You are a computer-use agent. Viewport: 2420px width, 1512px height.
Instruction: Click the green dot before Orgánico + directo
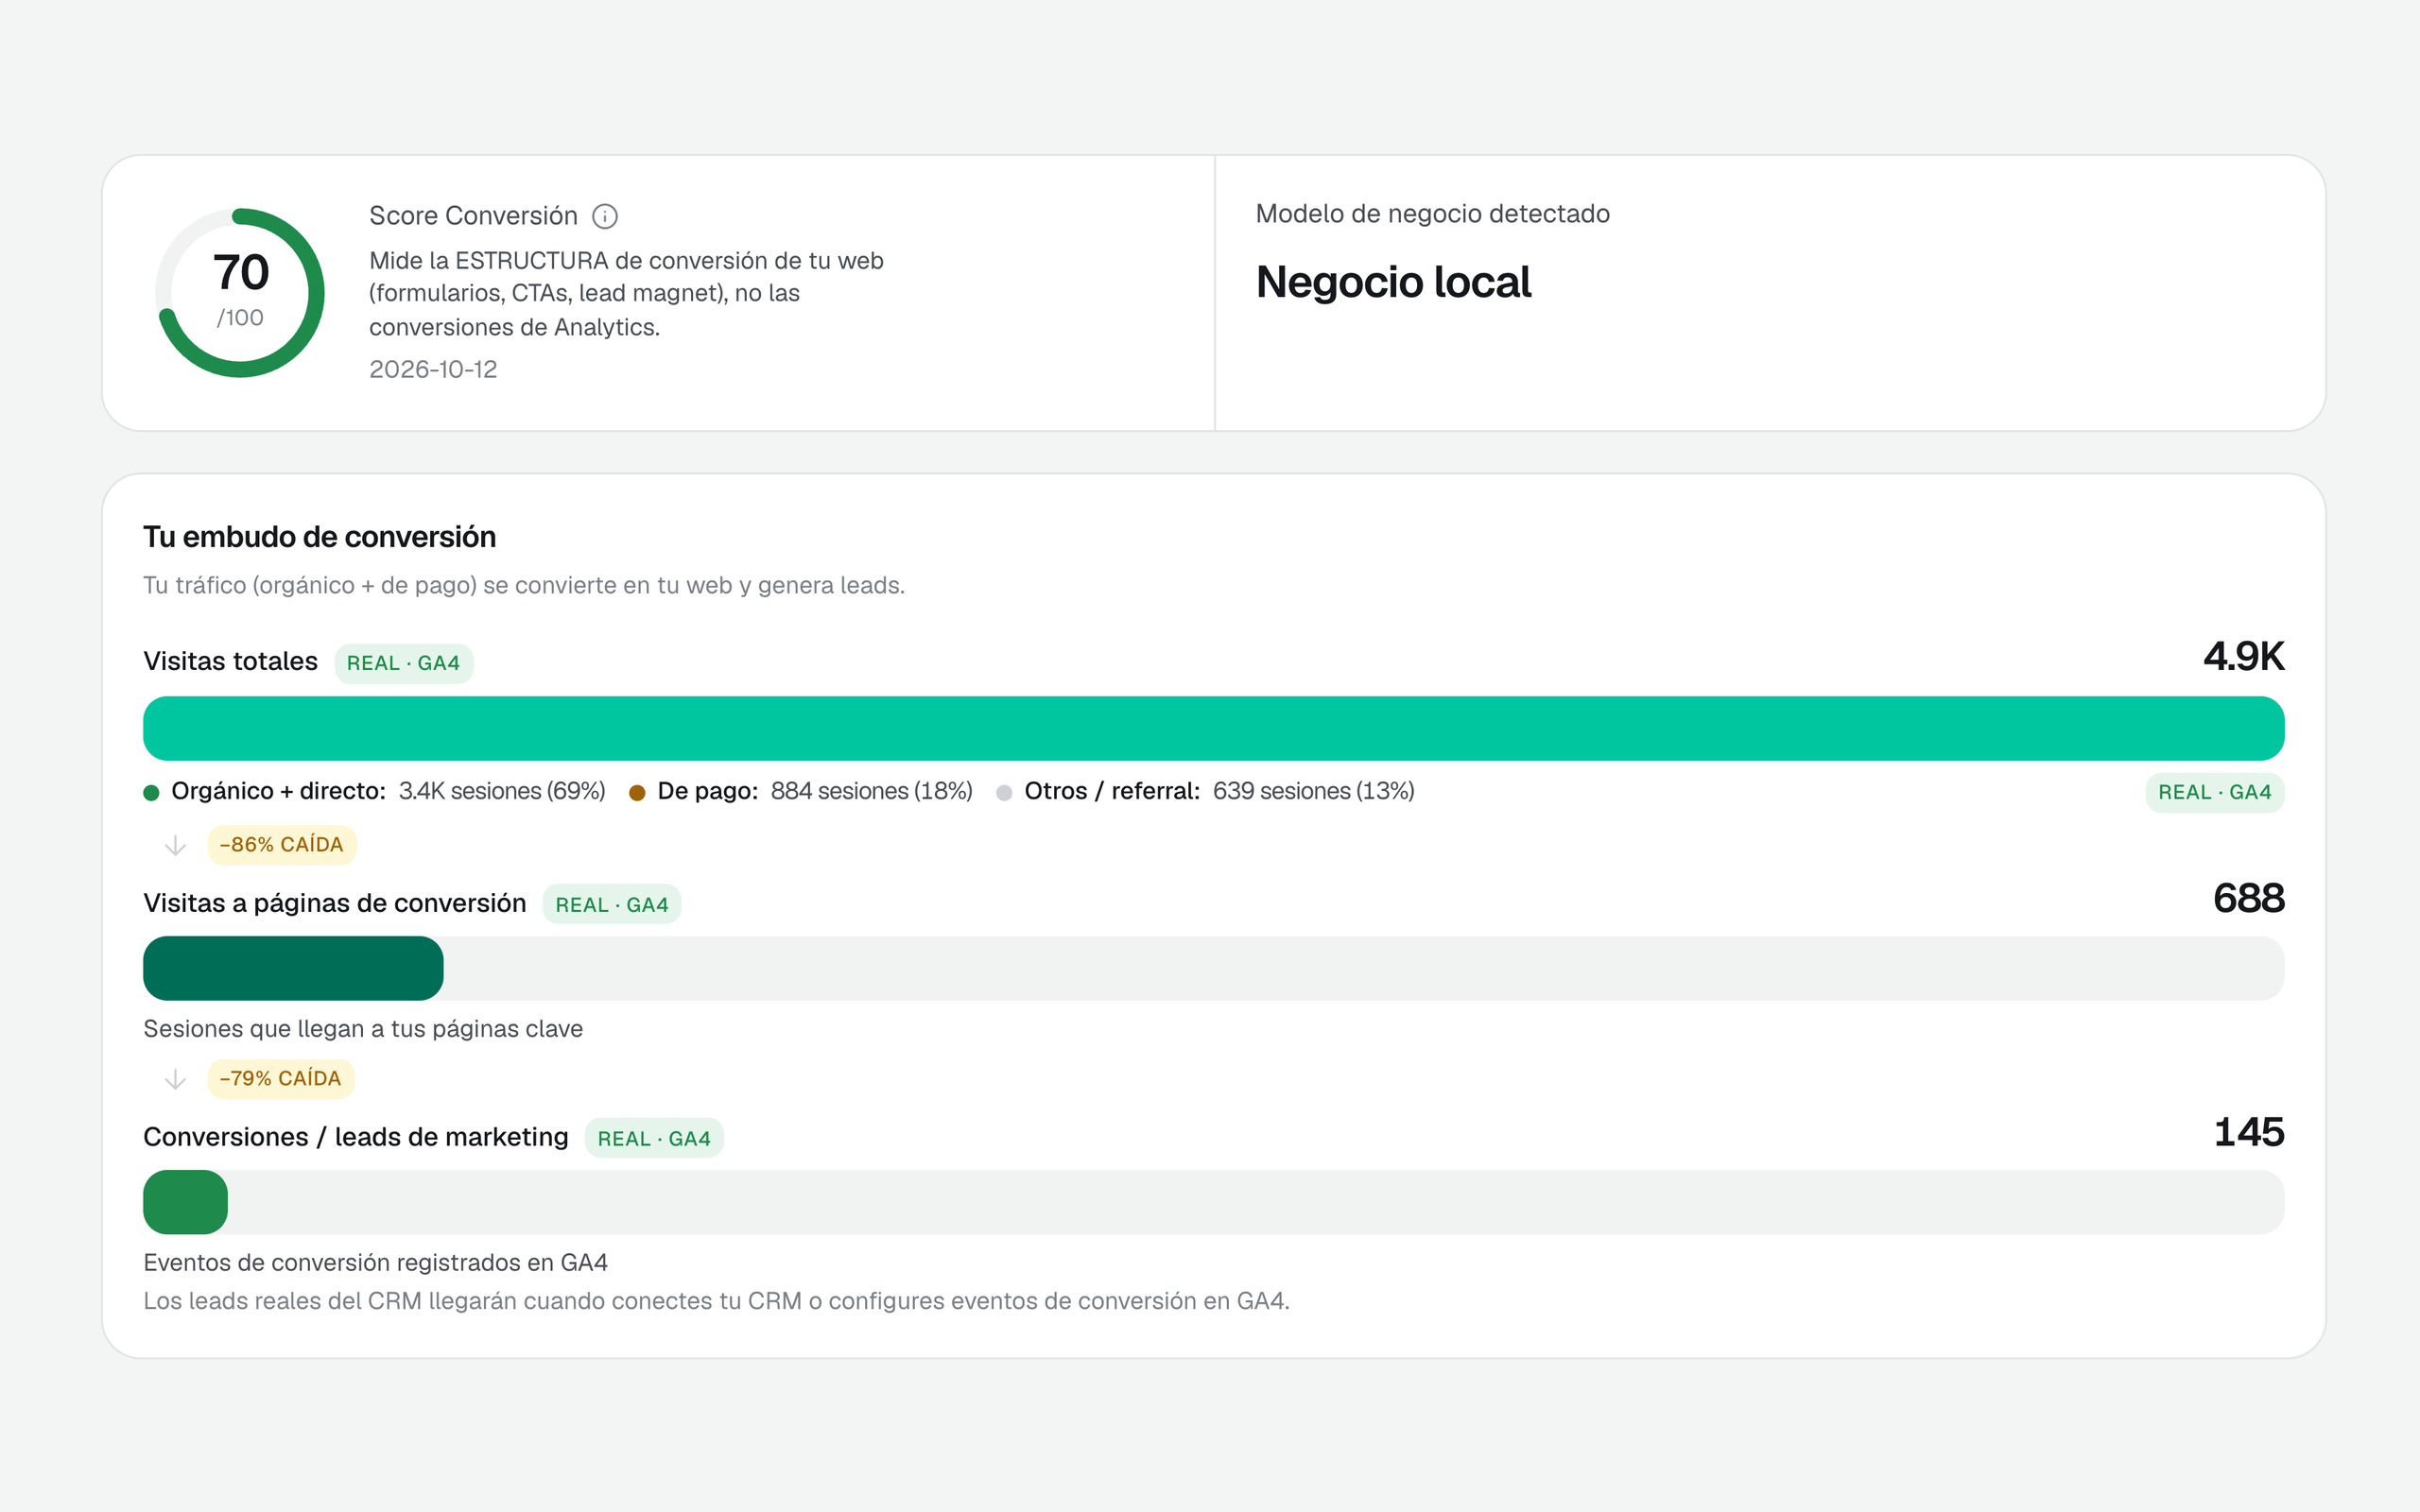point(151,793)
